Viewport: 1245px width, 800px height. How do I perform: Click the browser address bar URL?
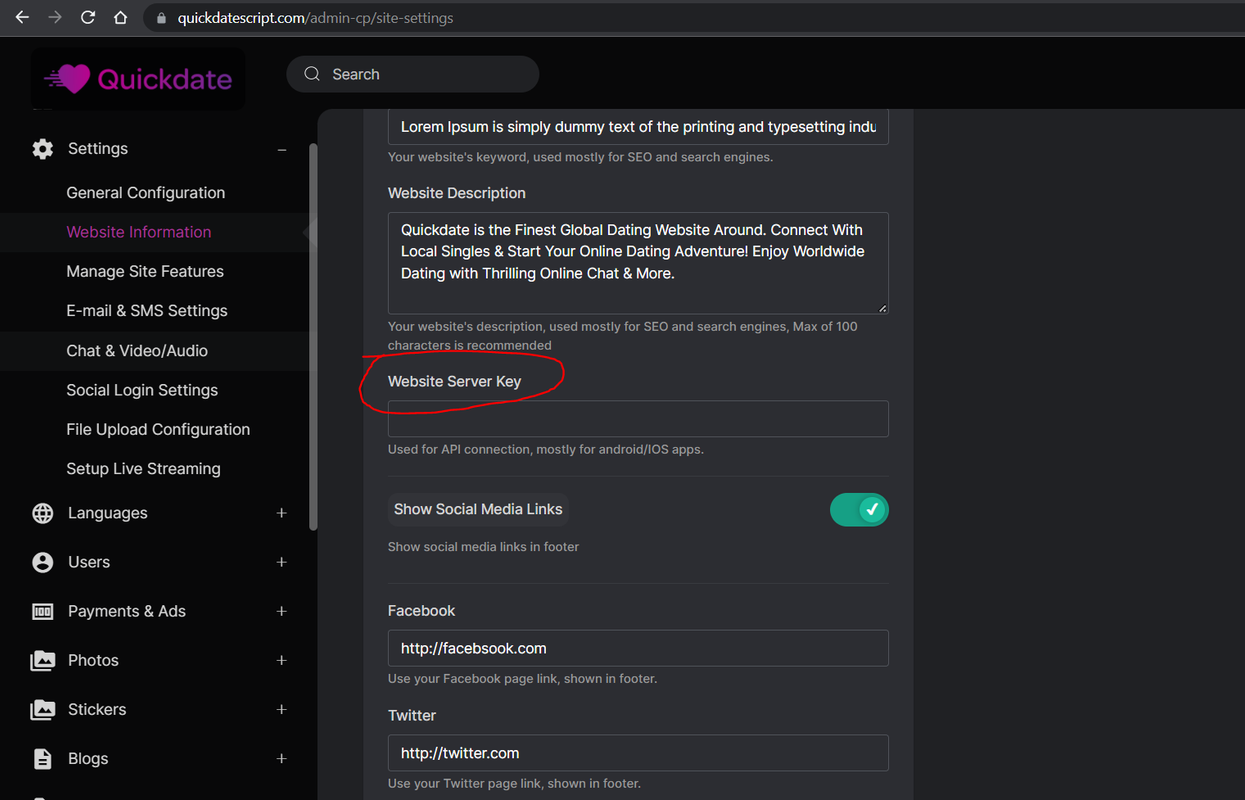(315, 18)
